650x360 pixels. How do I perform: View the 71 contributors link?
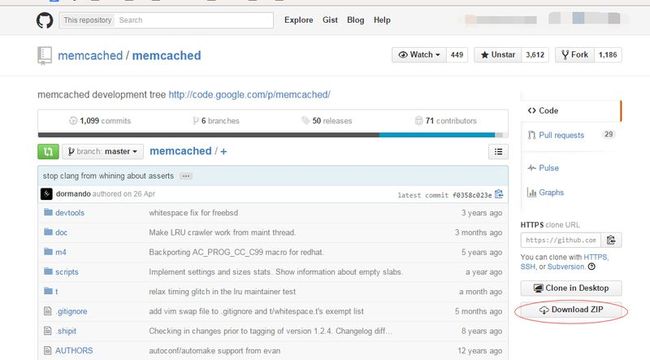pyautogui.click(x=446, y=121)
